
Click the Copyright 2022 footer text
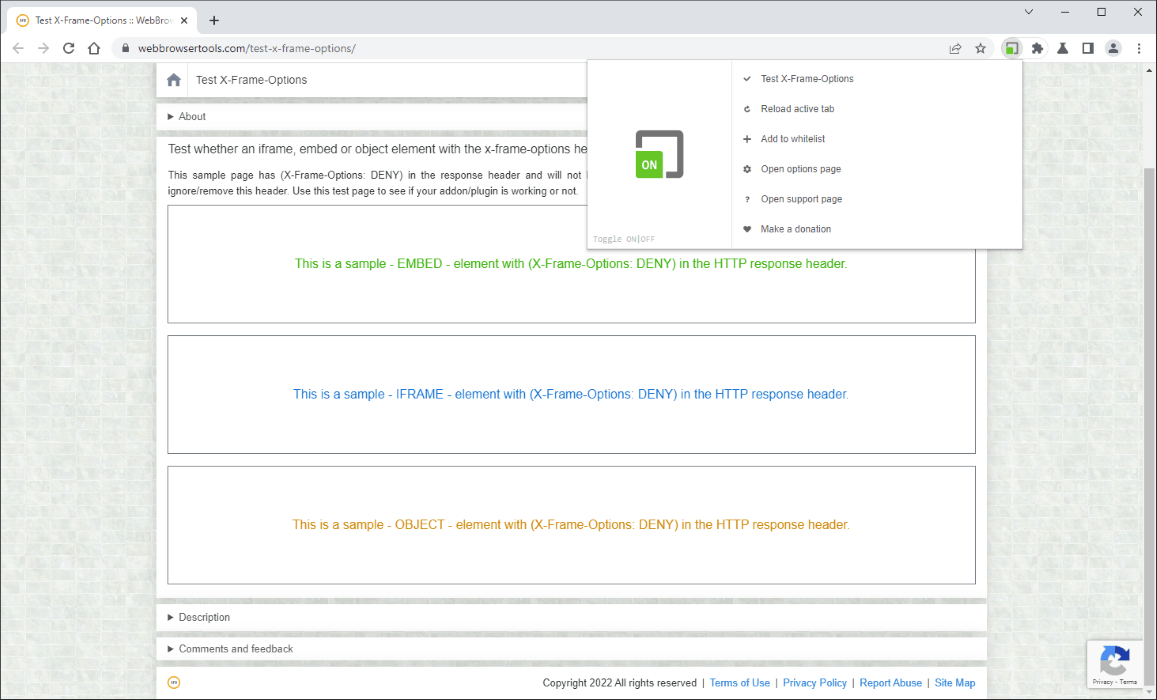[619, 683]
